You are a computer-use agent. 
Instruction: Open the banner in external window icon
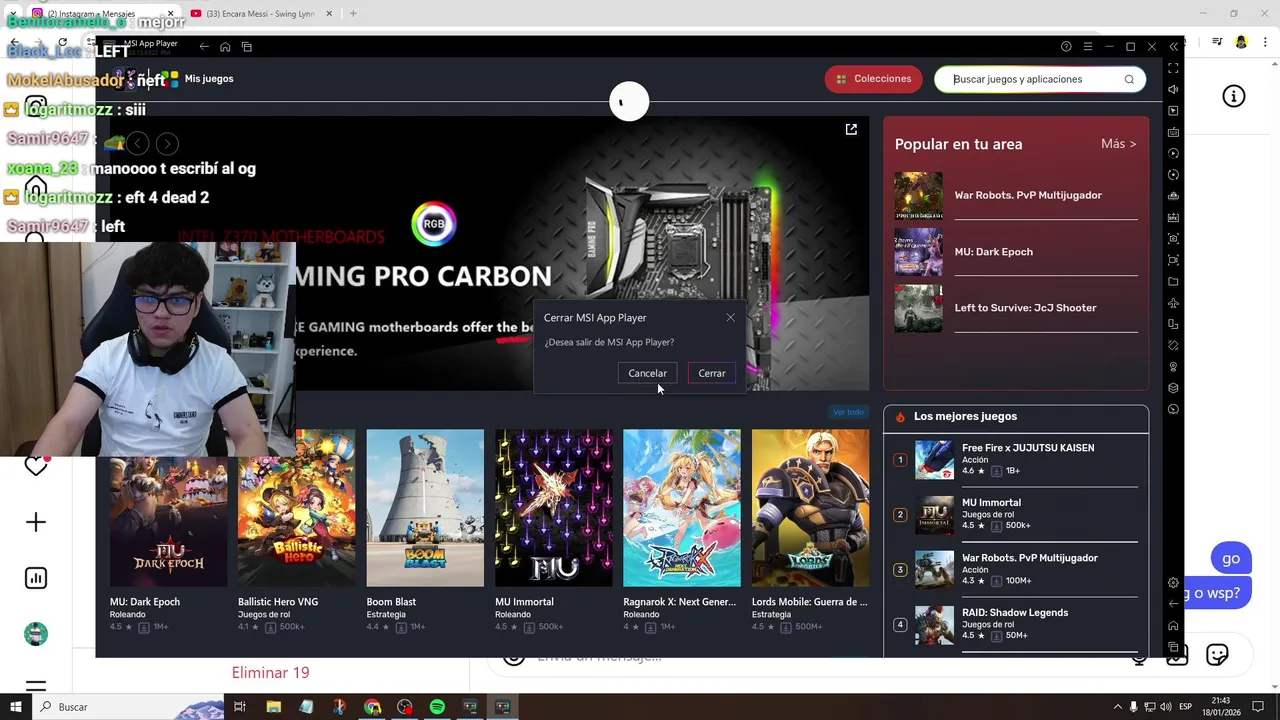(x=851, y=129)
